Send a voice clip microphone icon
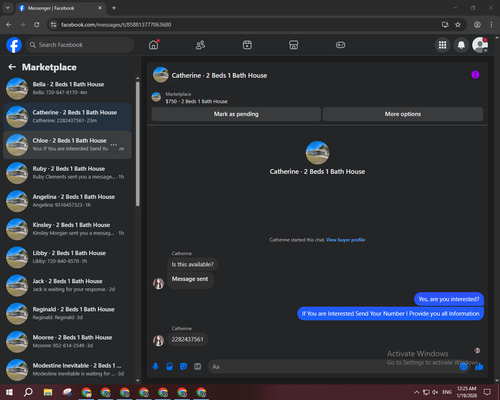Image resolution: width=500 pixels, height=400 pixels. (155, 367)
